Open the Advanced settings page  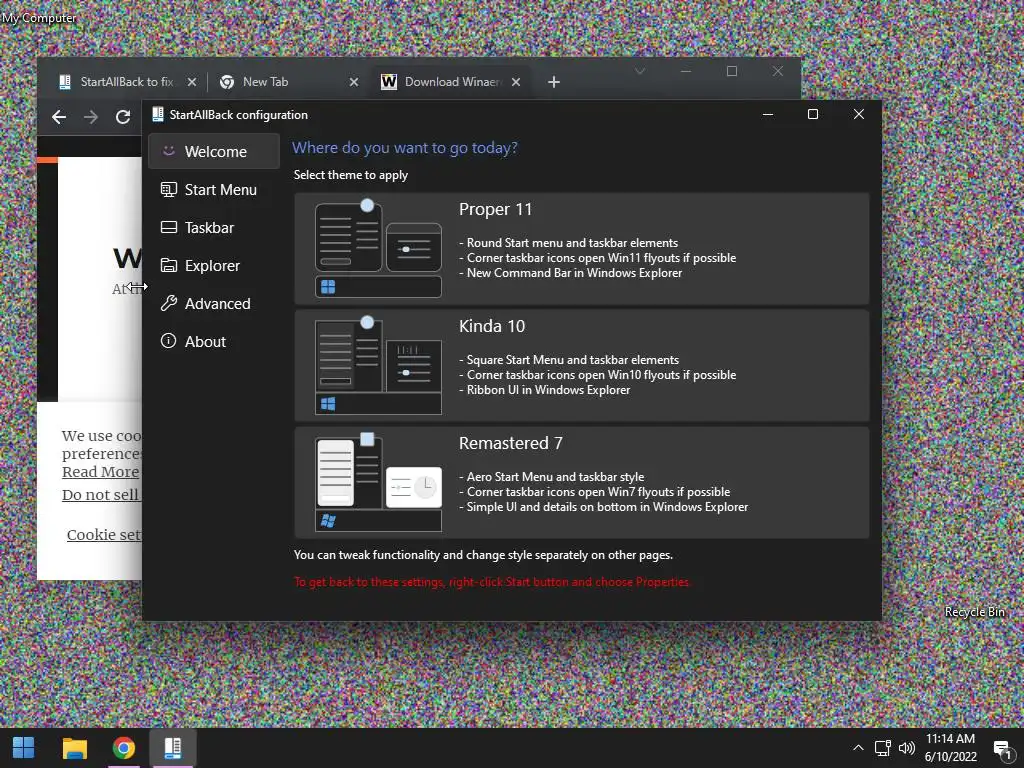[214, 303]
